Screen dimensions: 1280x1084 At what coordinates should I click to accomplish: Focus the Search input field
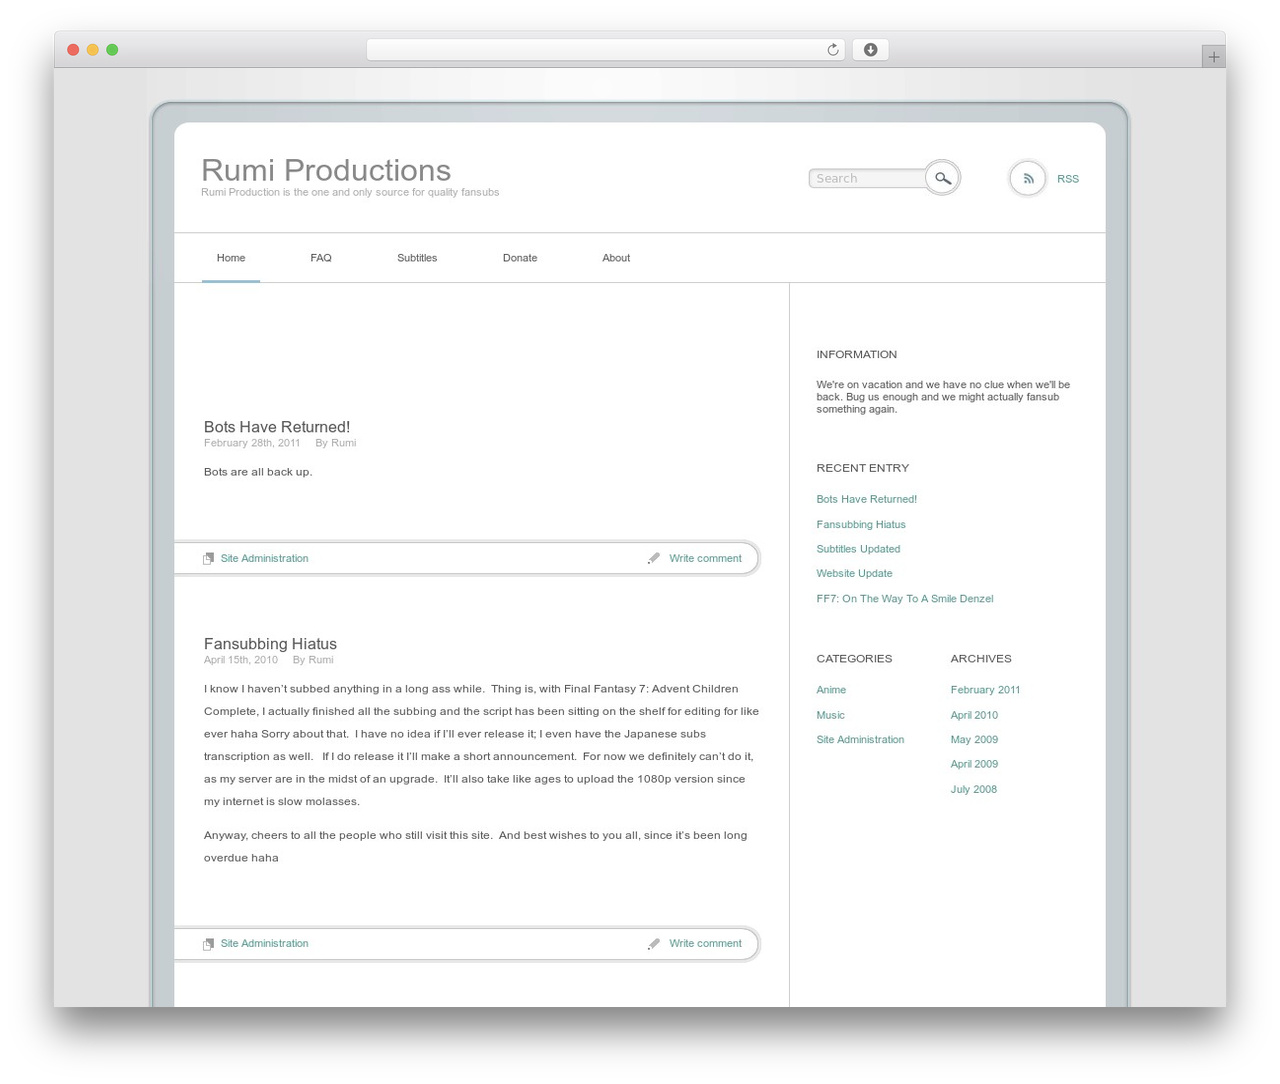[868, 178]
